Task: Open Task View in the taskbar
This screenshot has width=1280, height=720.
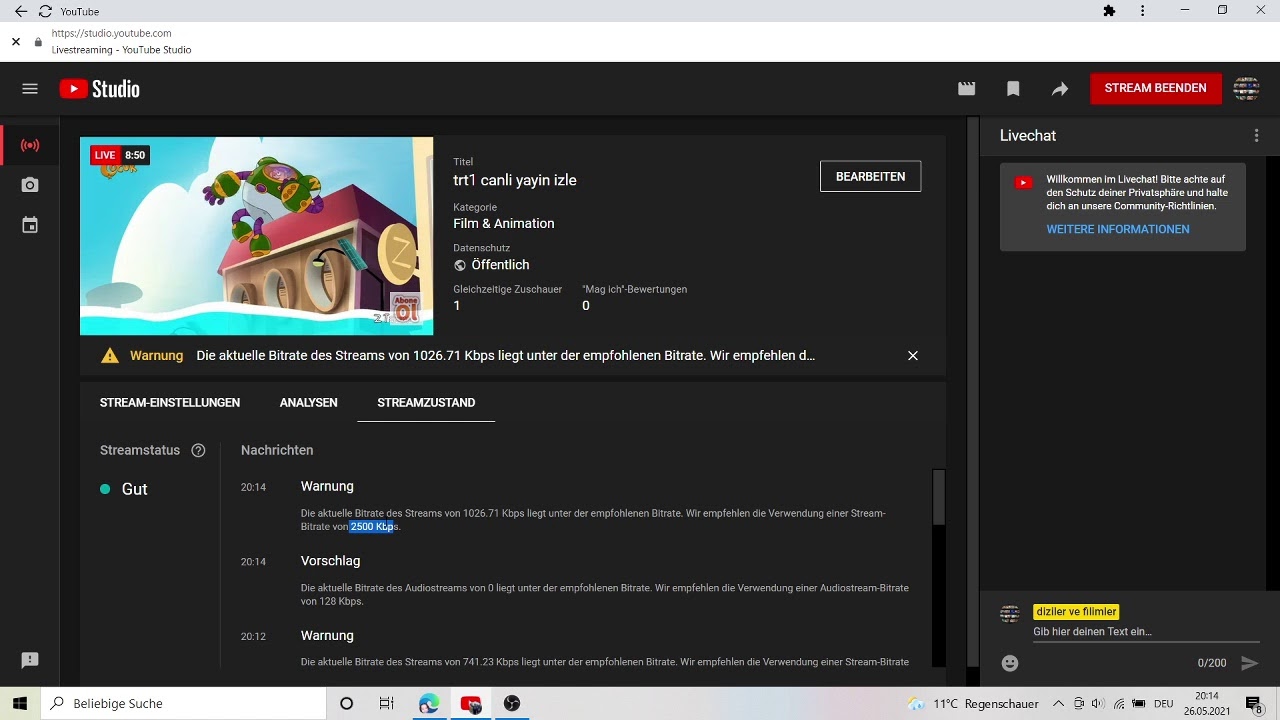Action: click(387, 703)
